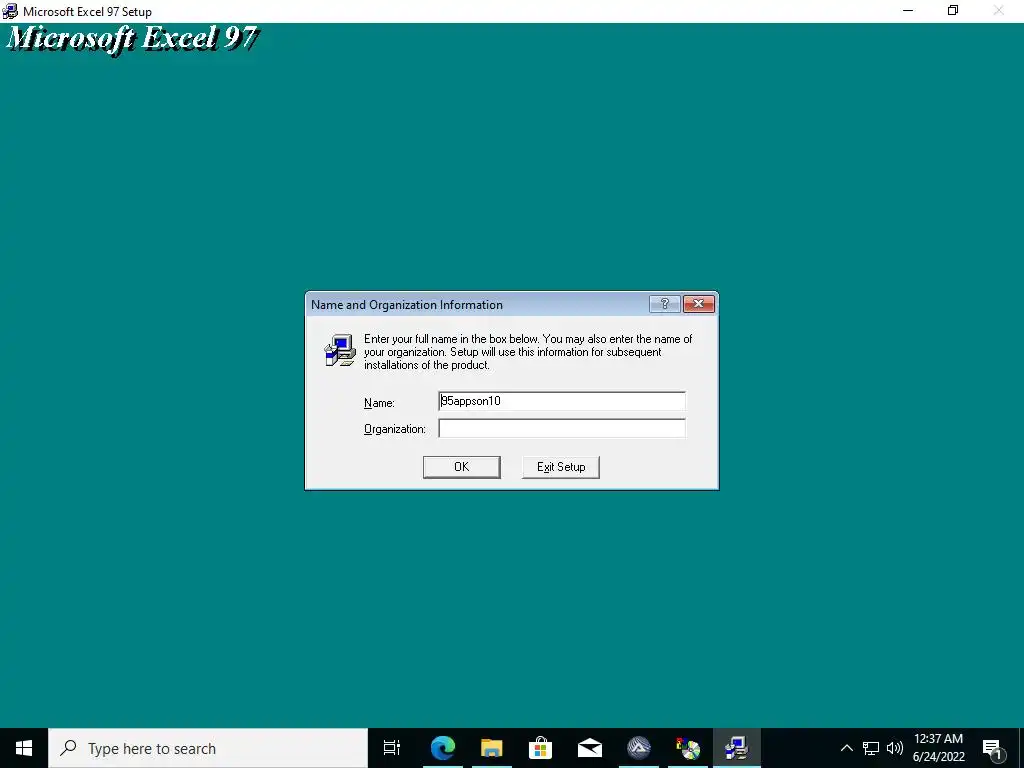
Task: Click the round silver taskbar app icon
Action: point(639,748)
